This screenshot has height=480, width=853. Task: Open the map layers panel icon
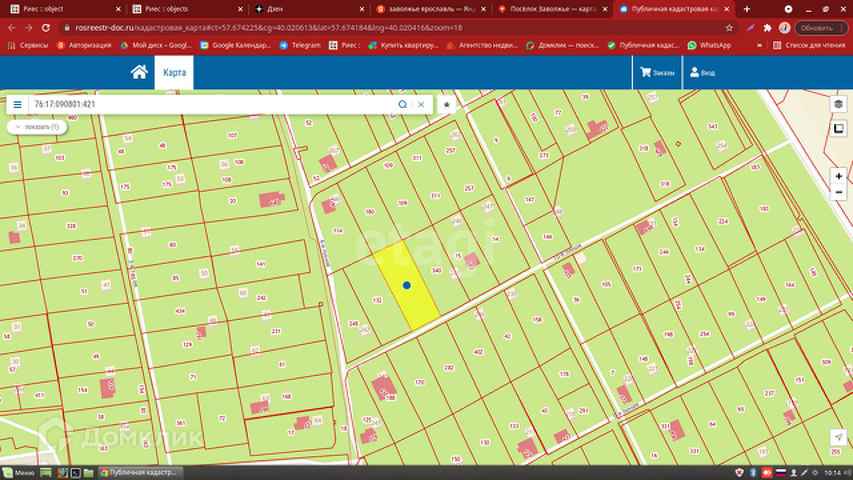(838, 104)
